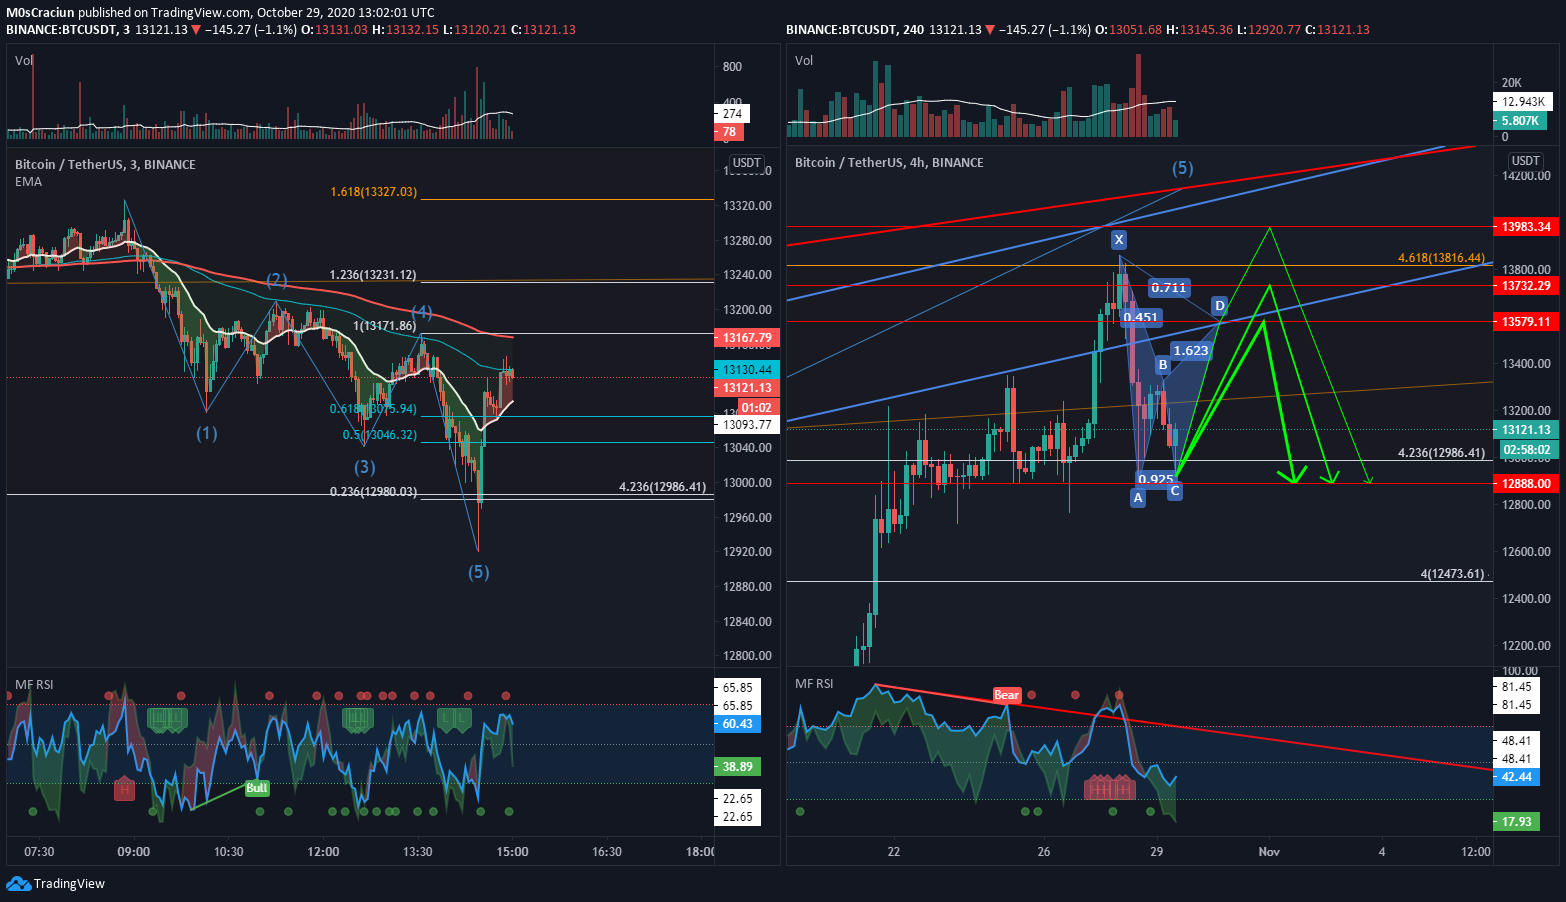Click the D point of the XABCD pattern

pos(1220,305)
